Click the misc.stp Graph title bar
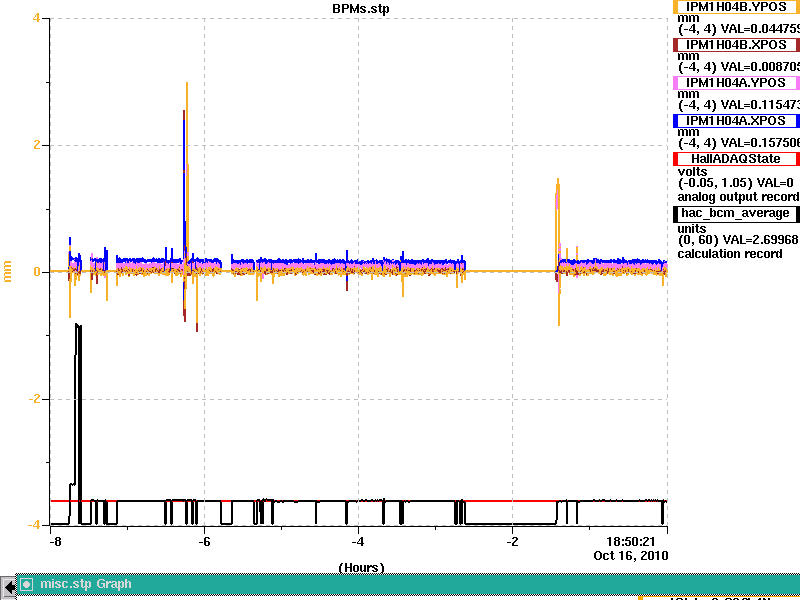 (x=408, y=584)
